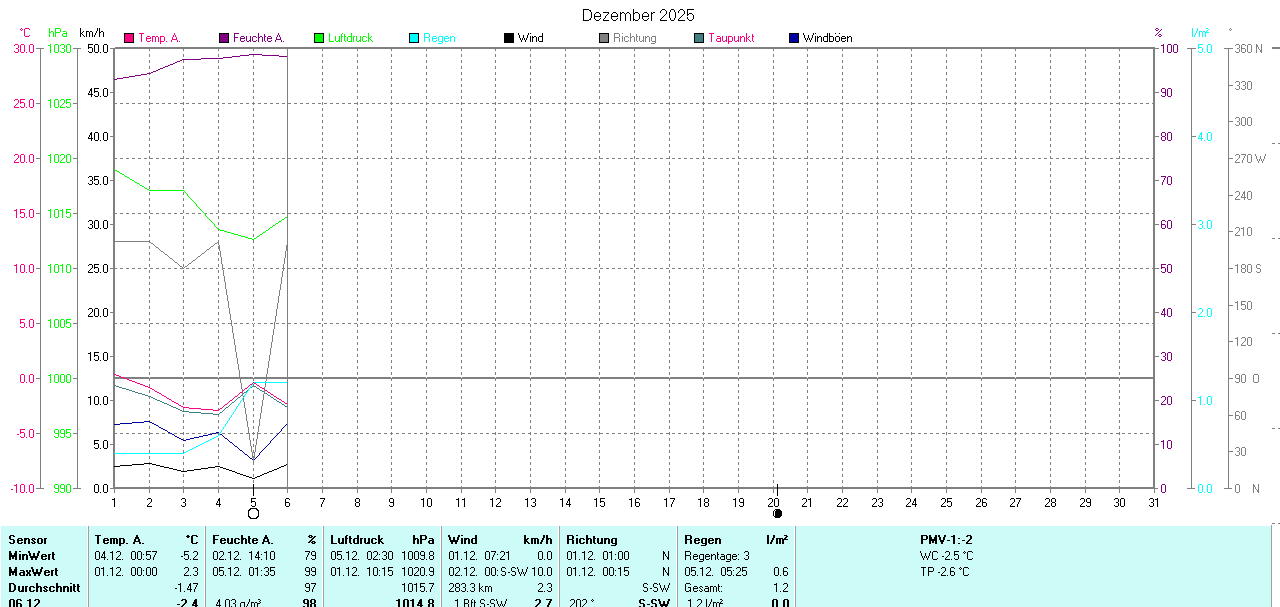Click the blue Windböen legend square
This screenshot has height=607, width=1280.
[794, 38]
